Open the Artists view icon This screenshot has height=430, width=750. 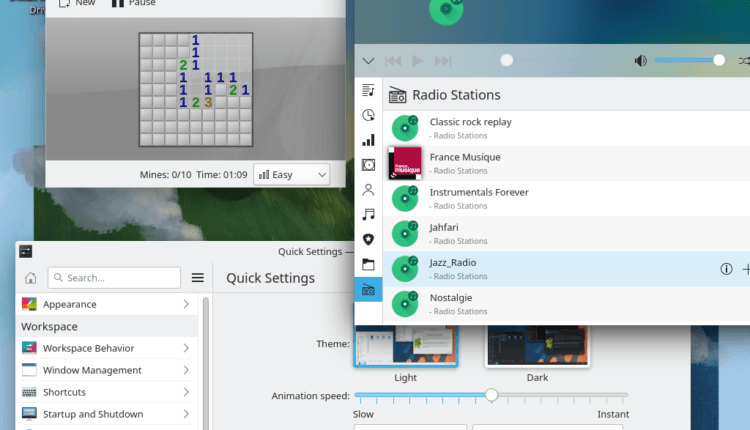pos(368,189)
